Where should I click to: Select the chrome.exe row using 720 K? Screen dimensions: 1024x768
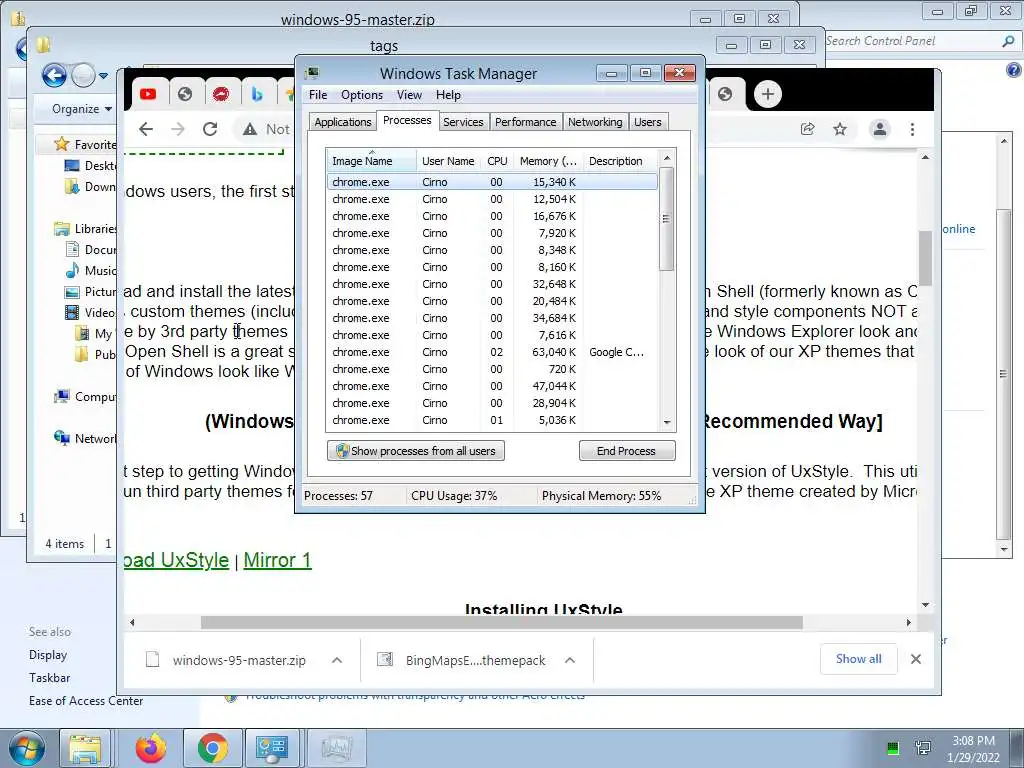point(492,369)
